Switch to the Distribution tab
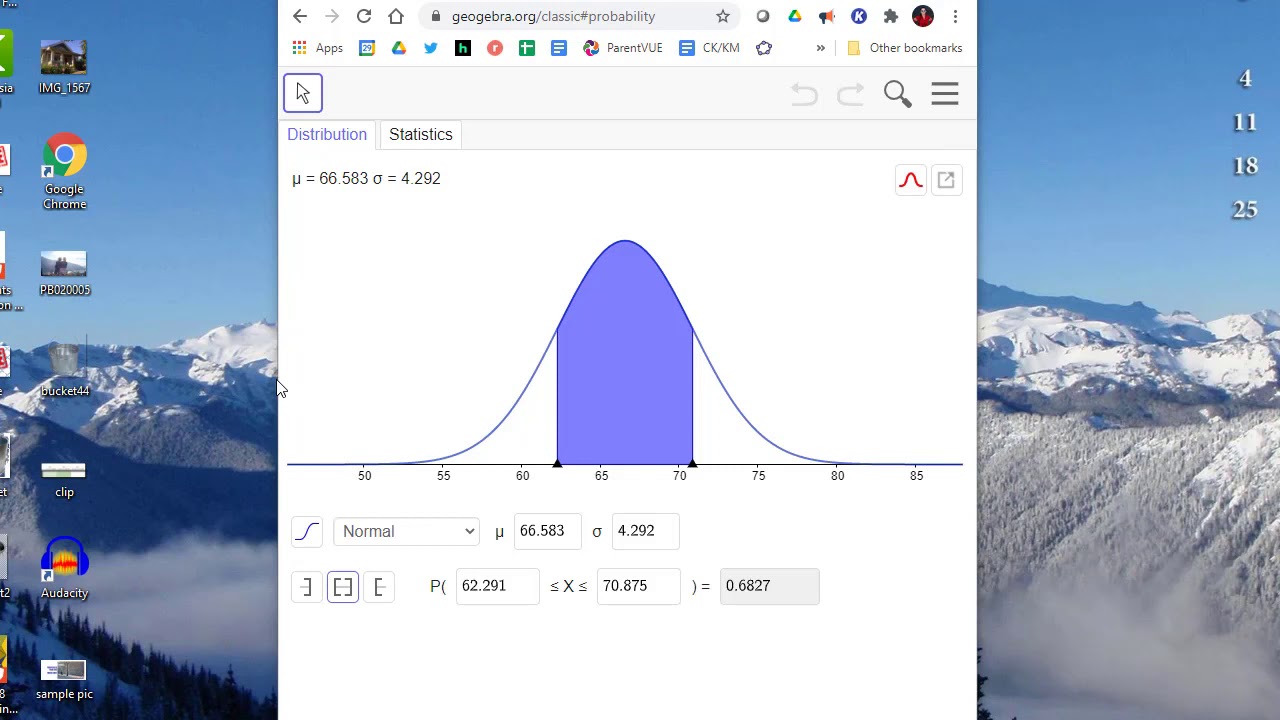Screen dimensions: 1280x720 327,134
